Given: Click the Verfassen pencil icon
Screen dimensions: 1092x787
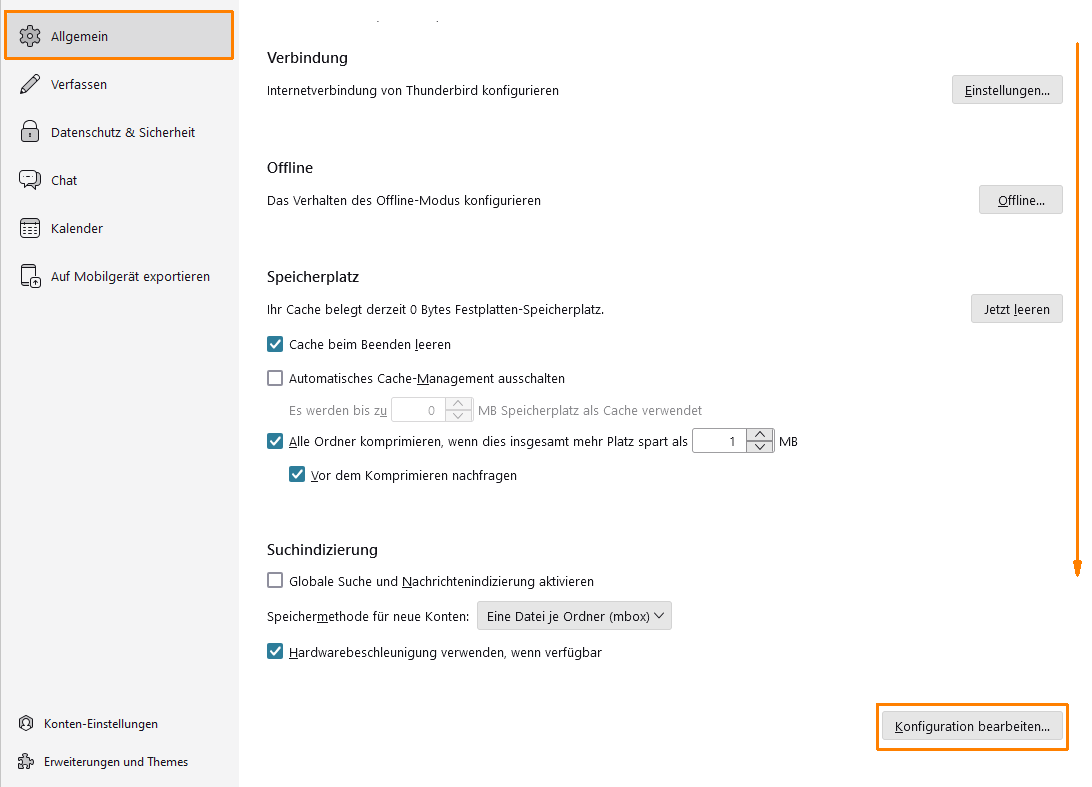Looking at the screenshot, I should pyautogui.click(x=30, y=84).
